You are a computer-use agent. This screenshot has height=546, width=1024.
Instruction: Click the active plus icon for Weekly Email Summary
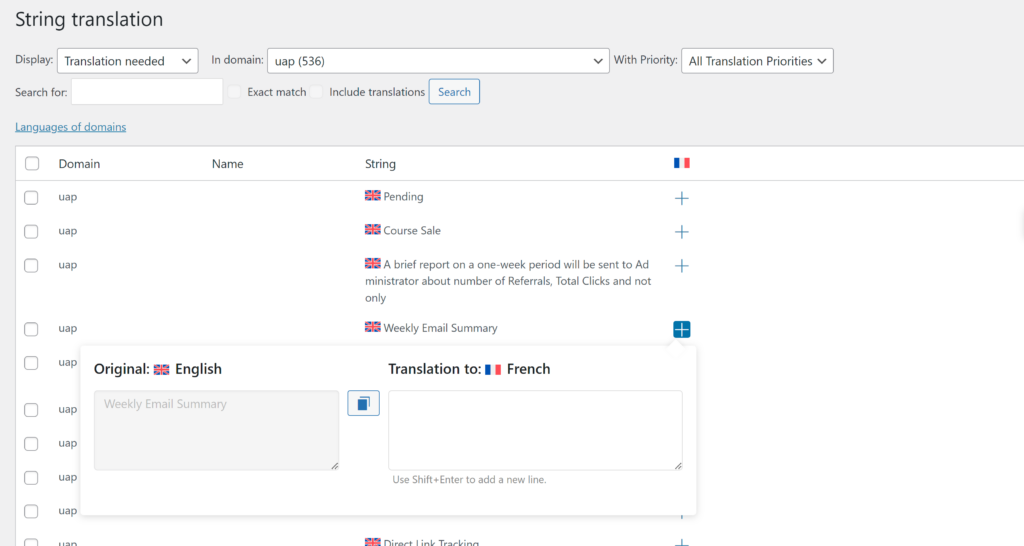pyautogui.click(x=681, y=329)
